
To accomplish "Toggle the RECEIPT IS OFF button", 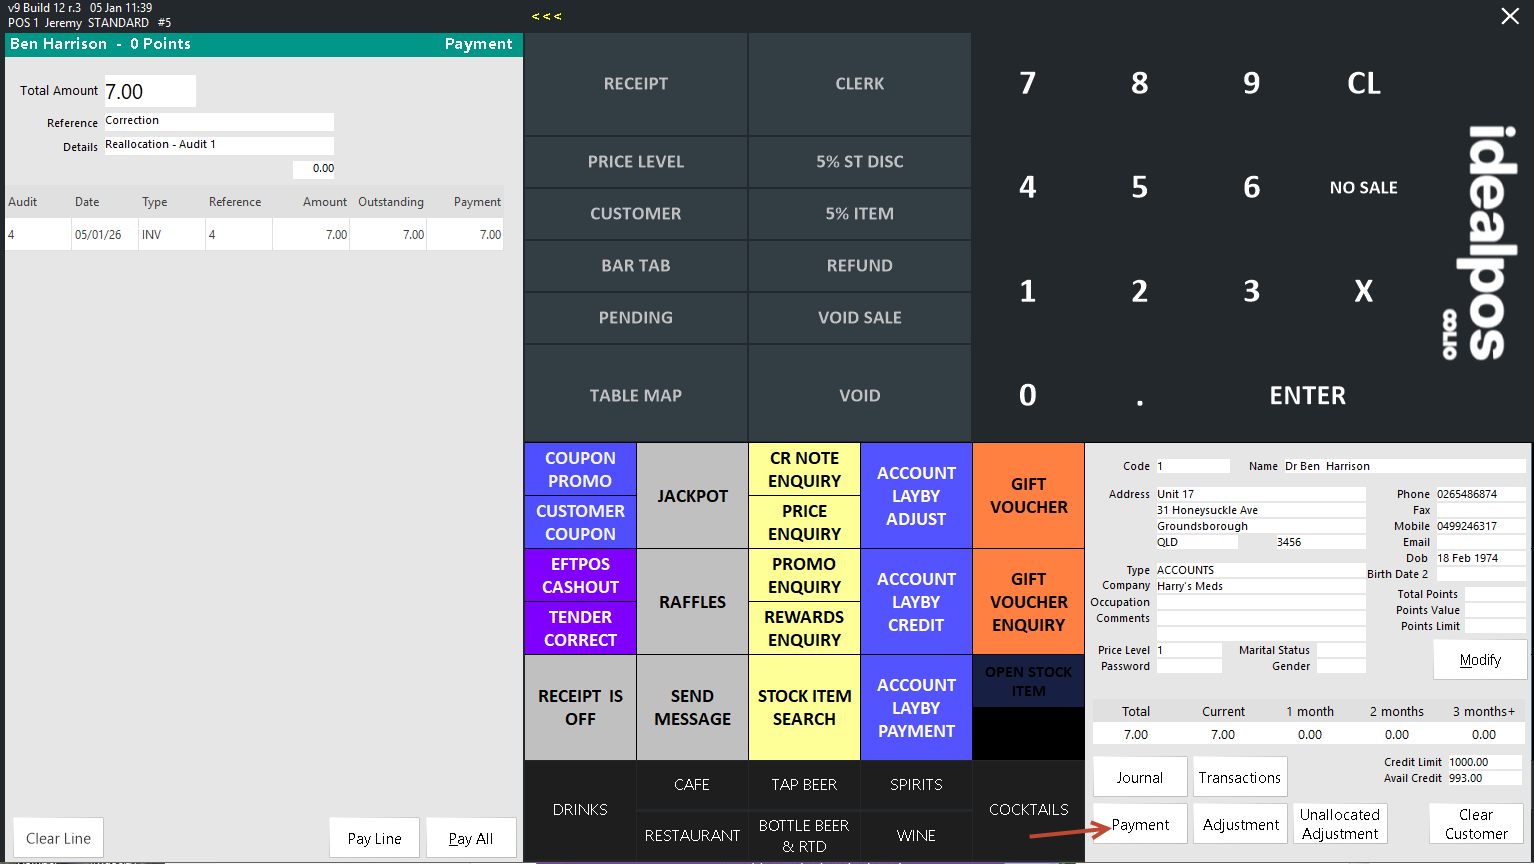I will click(580, 707).
